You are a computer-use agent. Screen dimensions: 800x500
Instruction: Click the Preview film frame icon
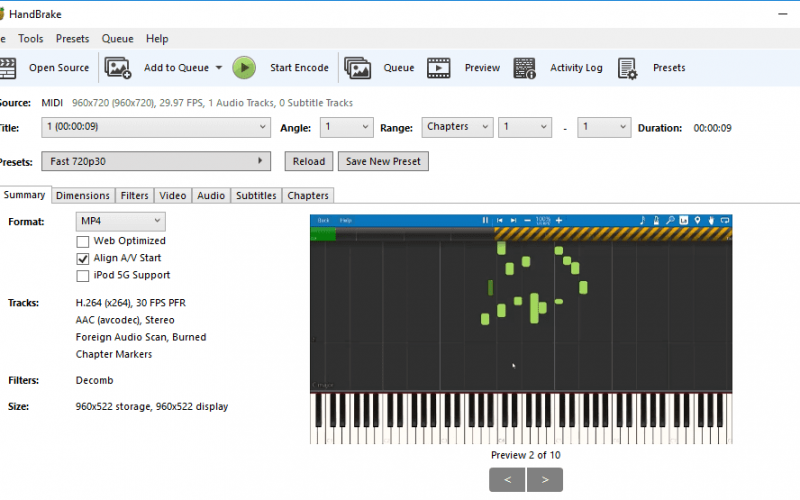click(439, 68)
